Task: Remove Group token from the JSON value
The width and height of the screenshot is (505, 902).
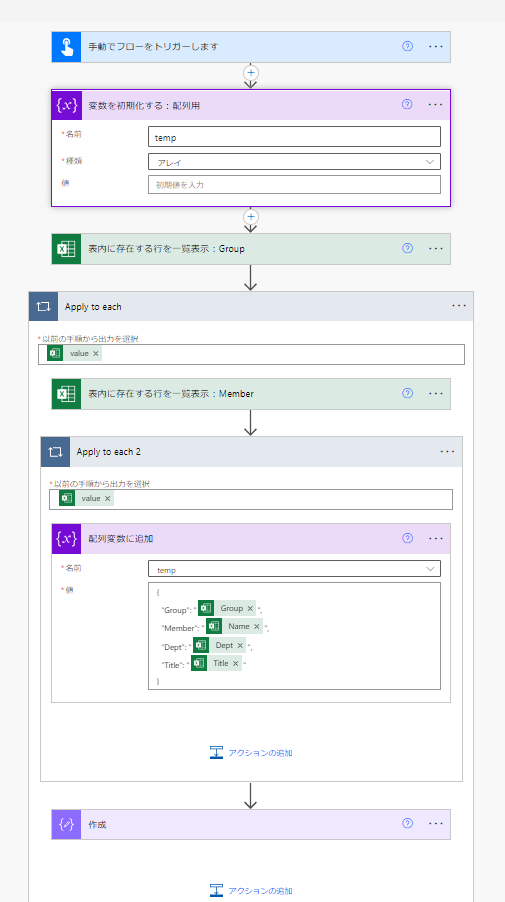Action: pos(250,608)
